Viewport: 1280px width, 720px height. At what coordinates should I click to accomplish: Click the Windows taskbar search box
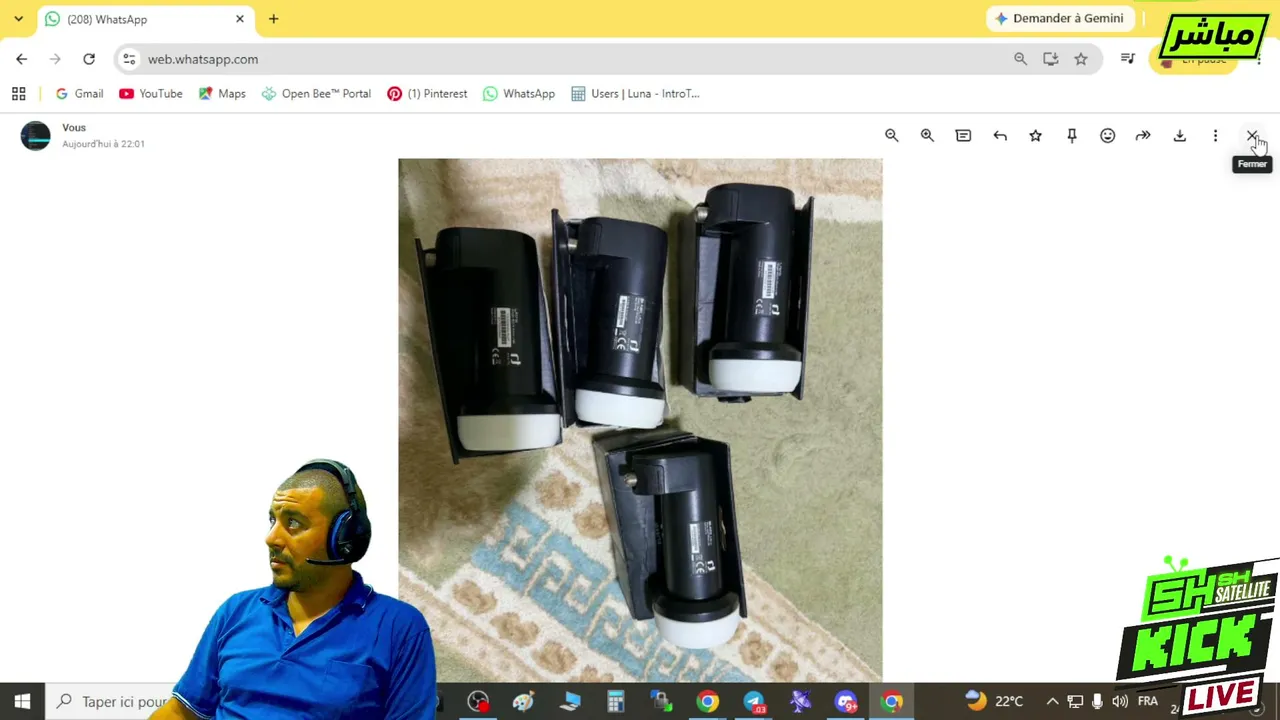tap(110, 702)
